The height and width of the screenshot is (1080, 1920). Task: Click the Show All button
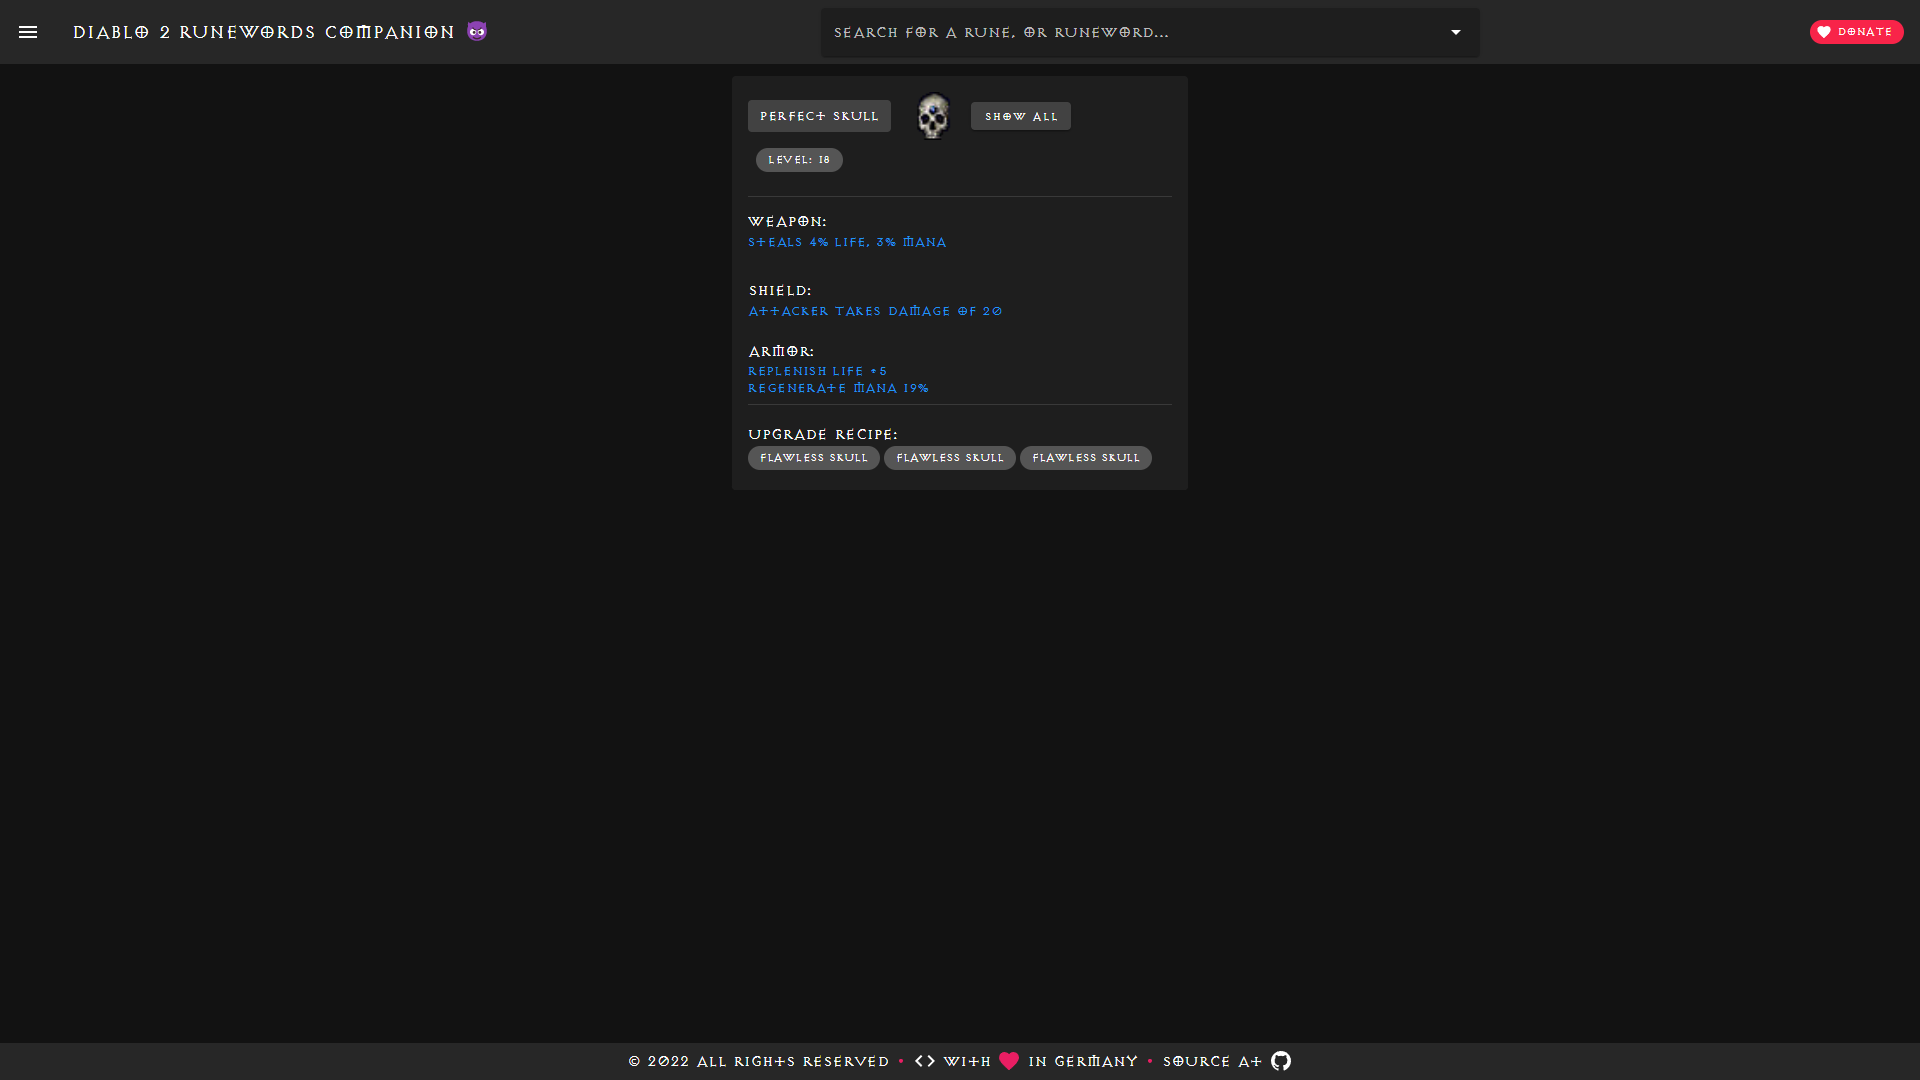click(x=1021, y=116)
